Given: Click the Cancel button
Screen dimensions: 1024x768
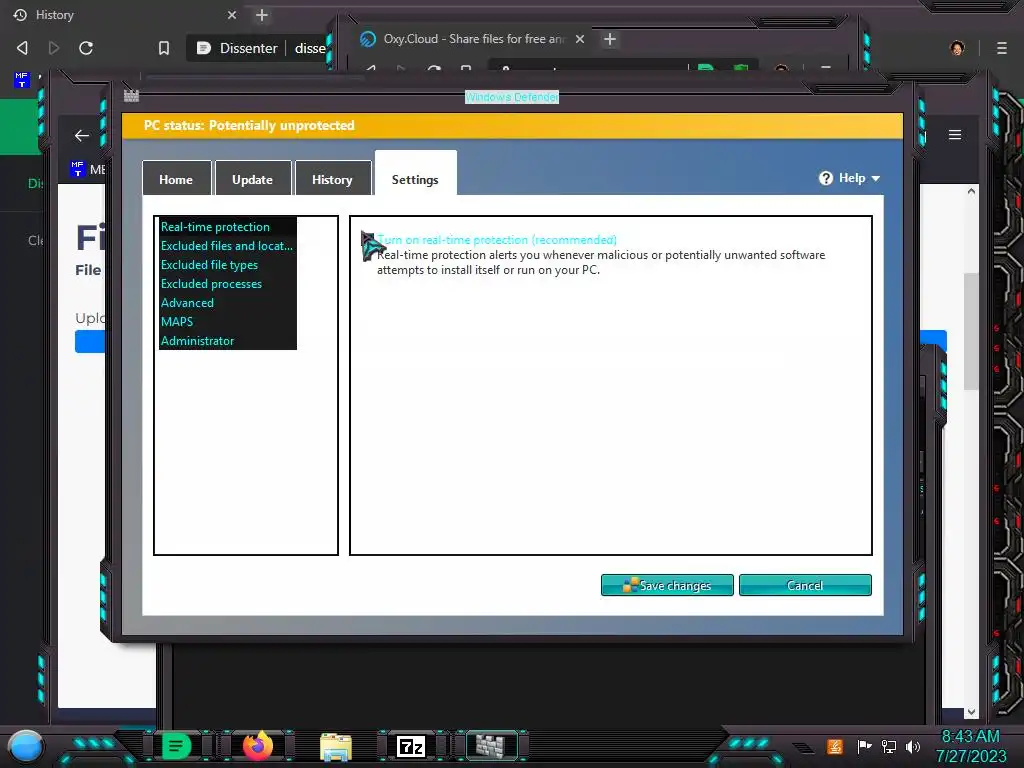Looking at the screenshot, I should pyautogui.click(x=805, y=585).
